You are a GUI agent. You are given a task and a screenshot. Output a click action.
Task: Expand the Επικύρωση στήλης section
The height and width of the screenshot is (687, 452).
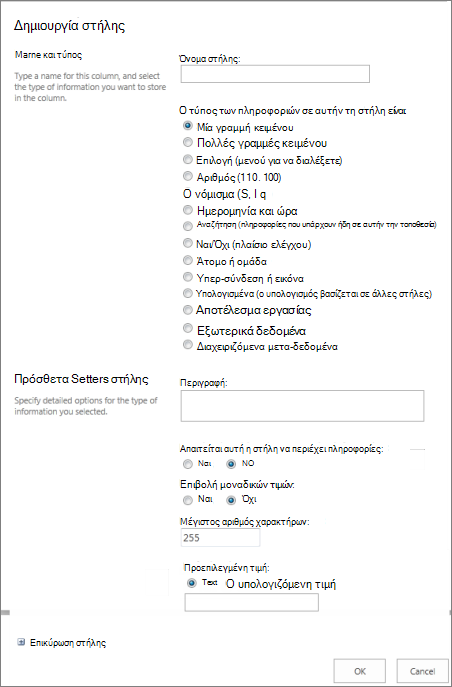pos(21,642)
